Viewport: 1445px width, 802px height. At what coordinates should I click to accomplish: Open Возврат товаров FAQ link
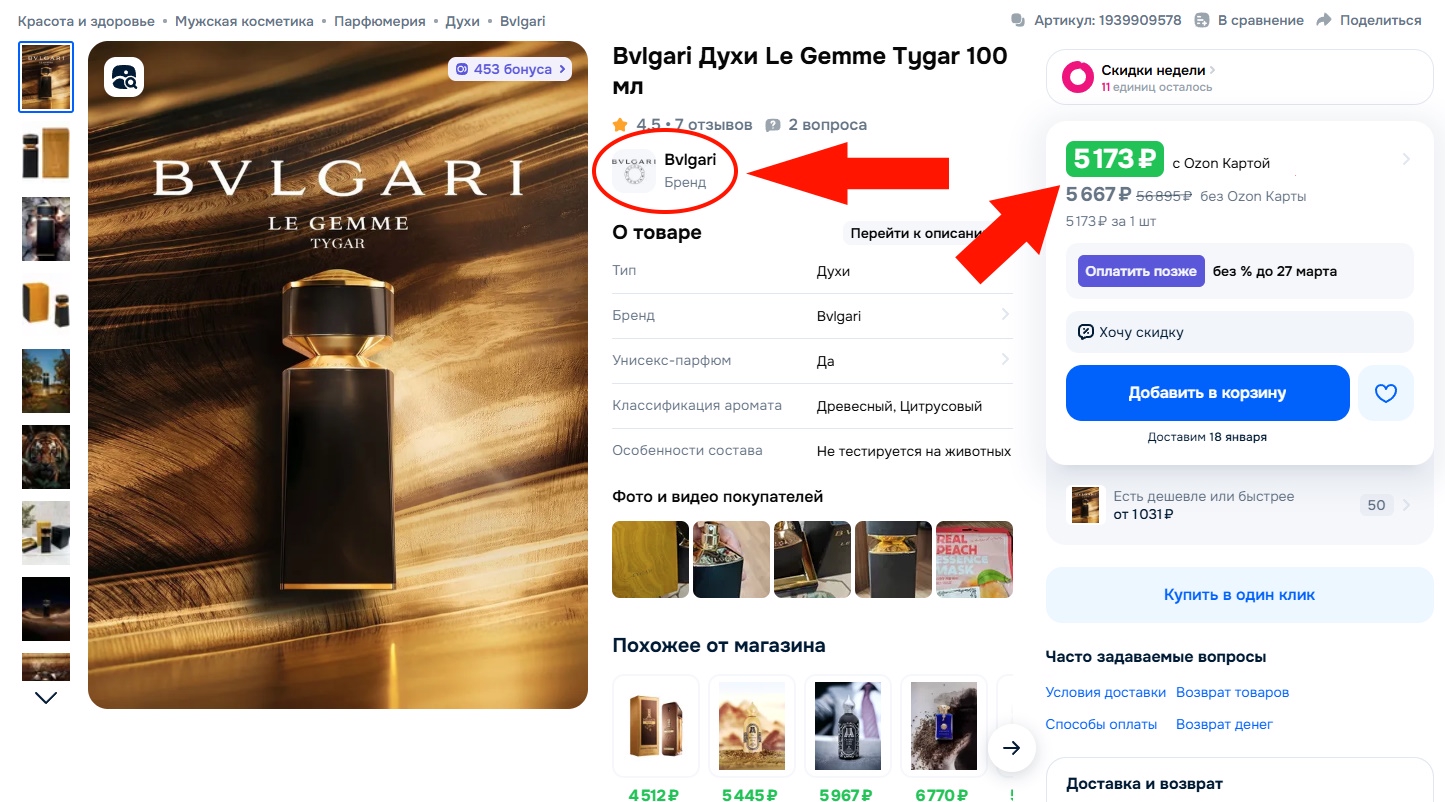[x=1233, y=692]
